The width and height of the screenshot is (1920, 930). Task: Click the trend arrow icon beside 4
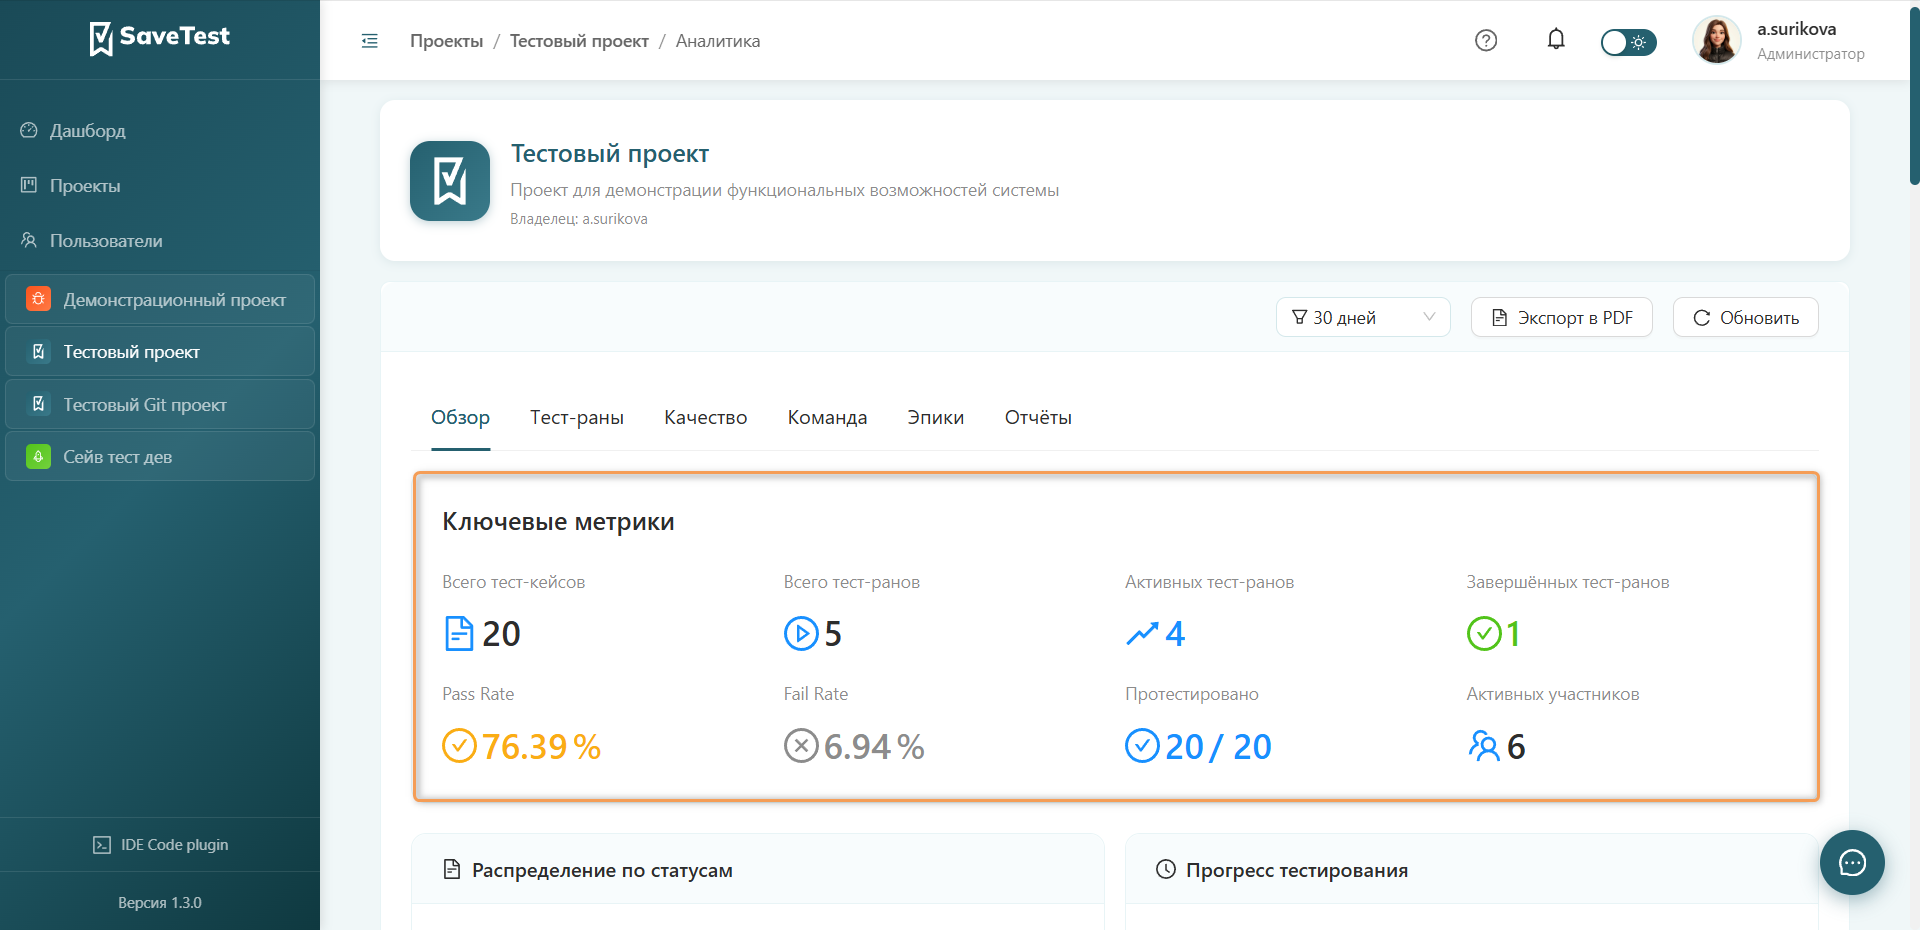pyautogui.click(x=1142, y=634)
